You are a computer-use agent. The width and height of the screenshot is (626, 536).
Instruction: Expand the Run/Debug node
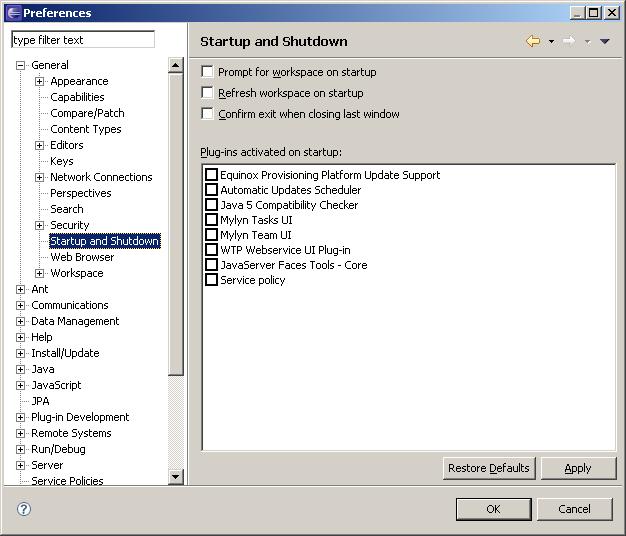point(20,449)
